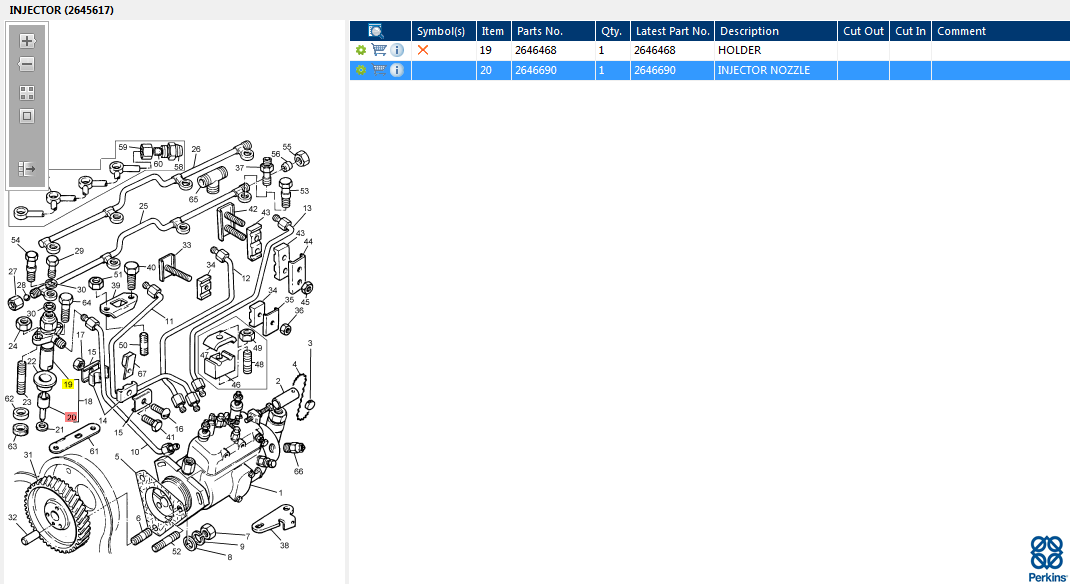
Task: Open the parts list search icon
Action: point(376,31)
